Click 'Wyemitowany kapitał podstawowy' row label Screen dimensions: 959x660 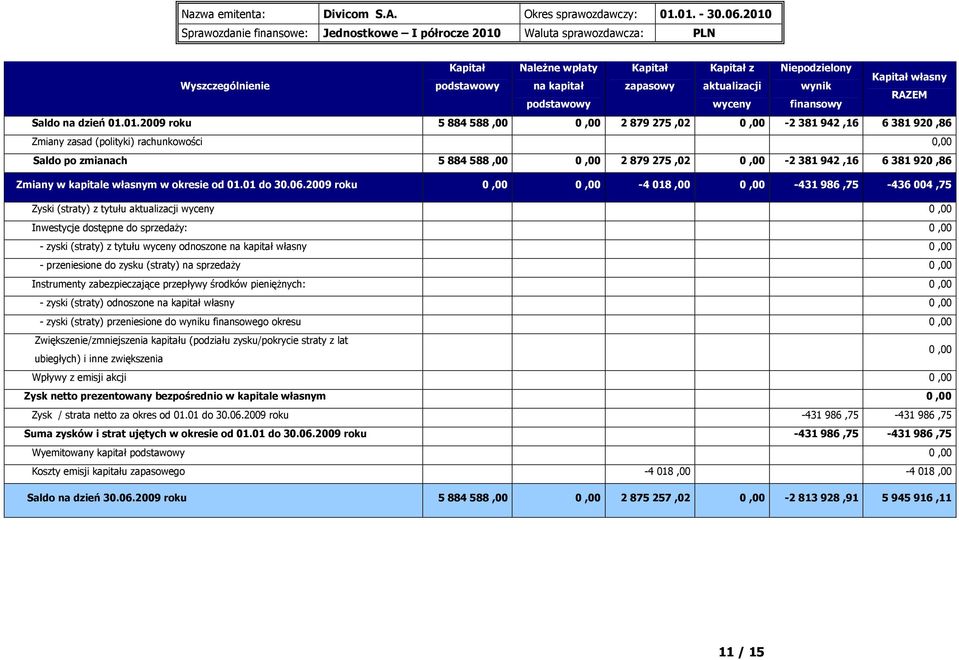coord(108,453)
